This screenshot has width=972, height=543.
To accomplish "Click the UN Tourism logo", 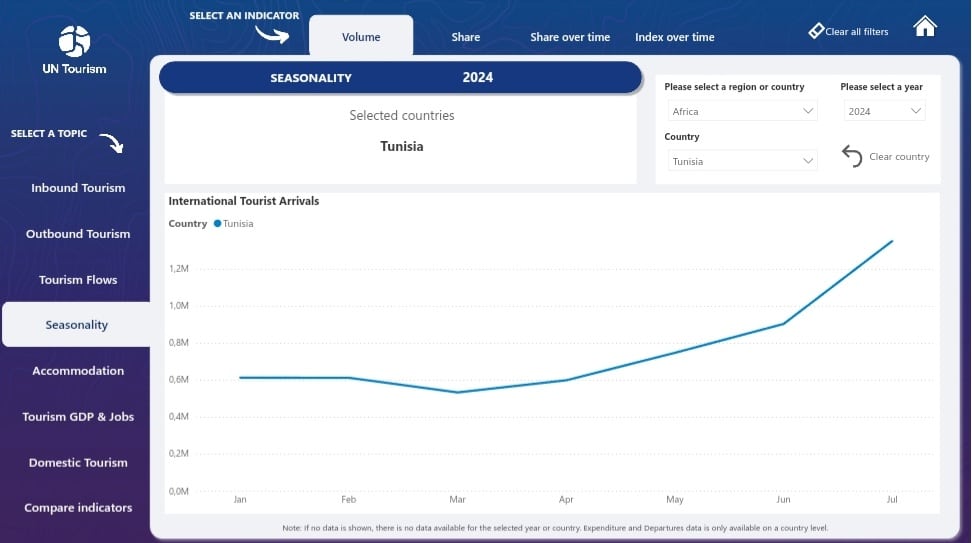I will tap(75, 42).
